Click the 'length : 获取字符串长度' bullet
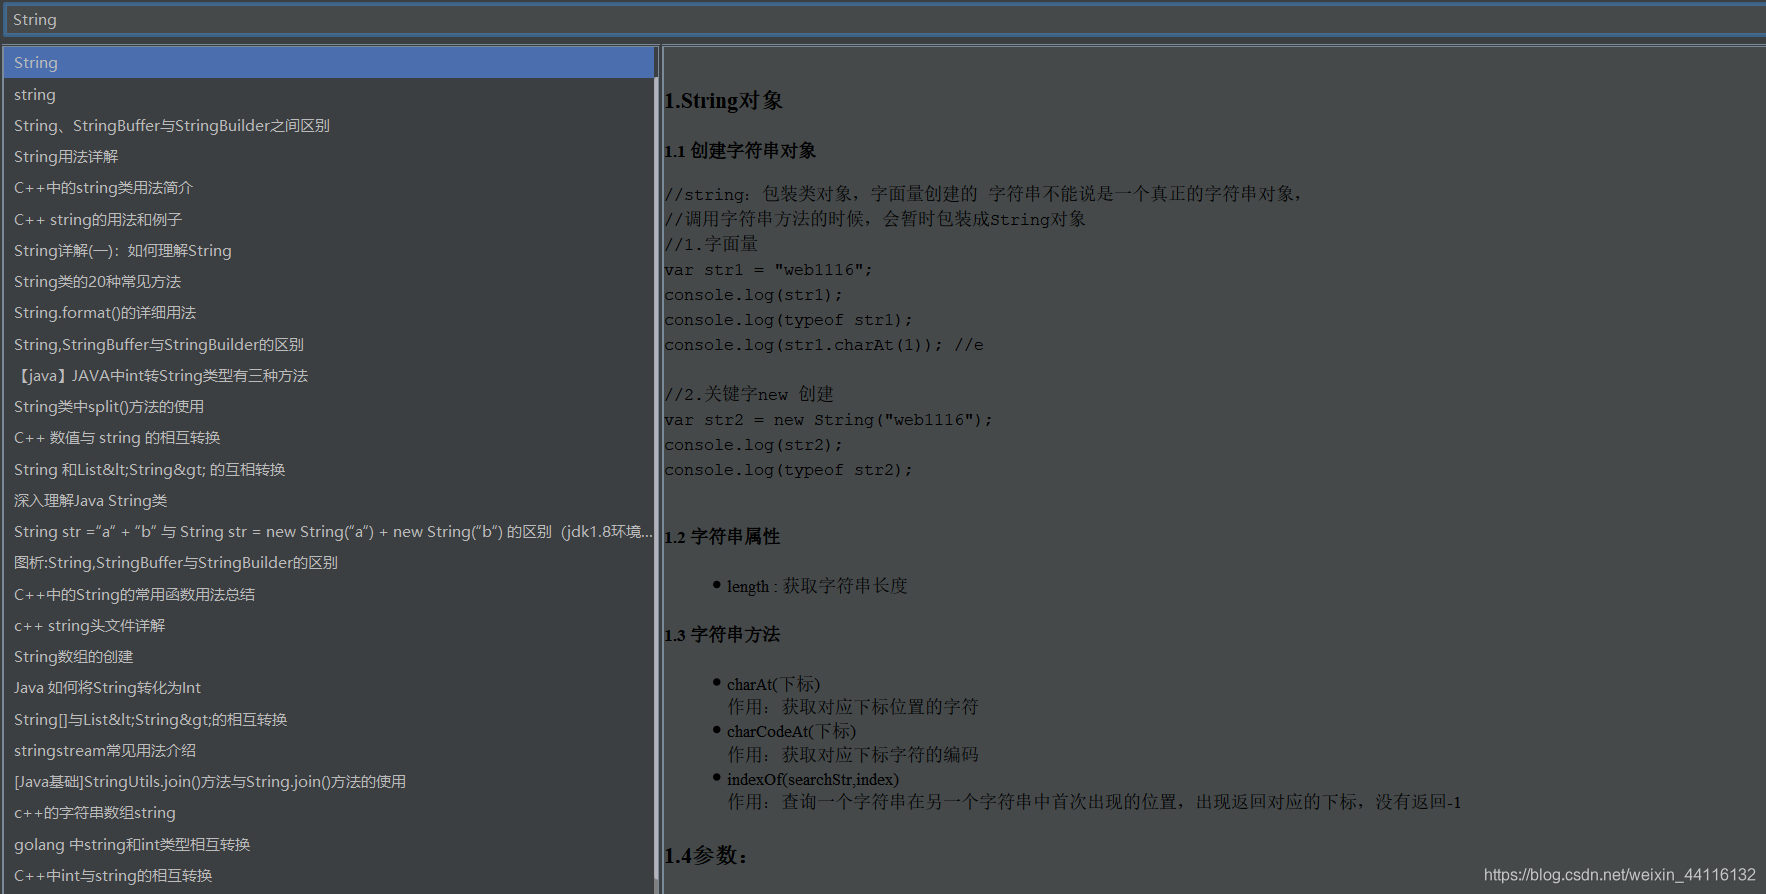The width and height of the screenshot is (1766, 894). tap(817, 586)
